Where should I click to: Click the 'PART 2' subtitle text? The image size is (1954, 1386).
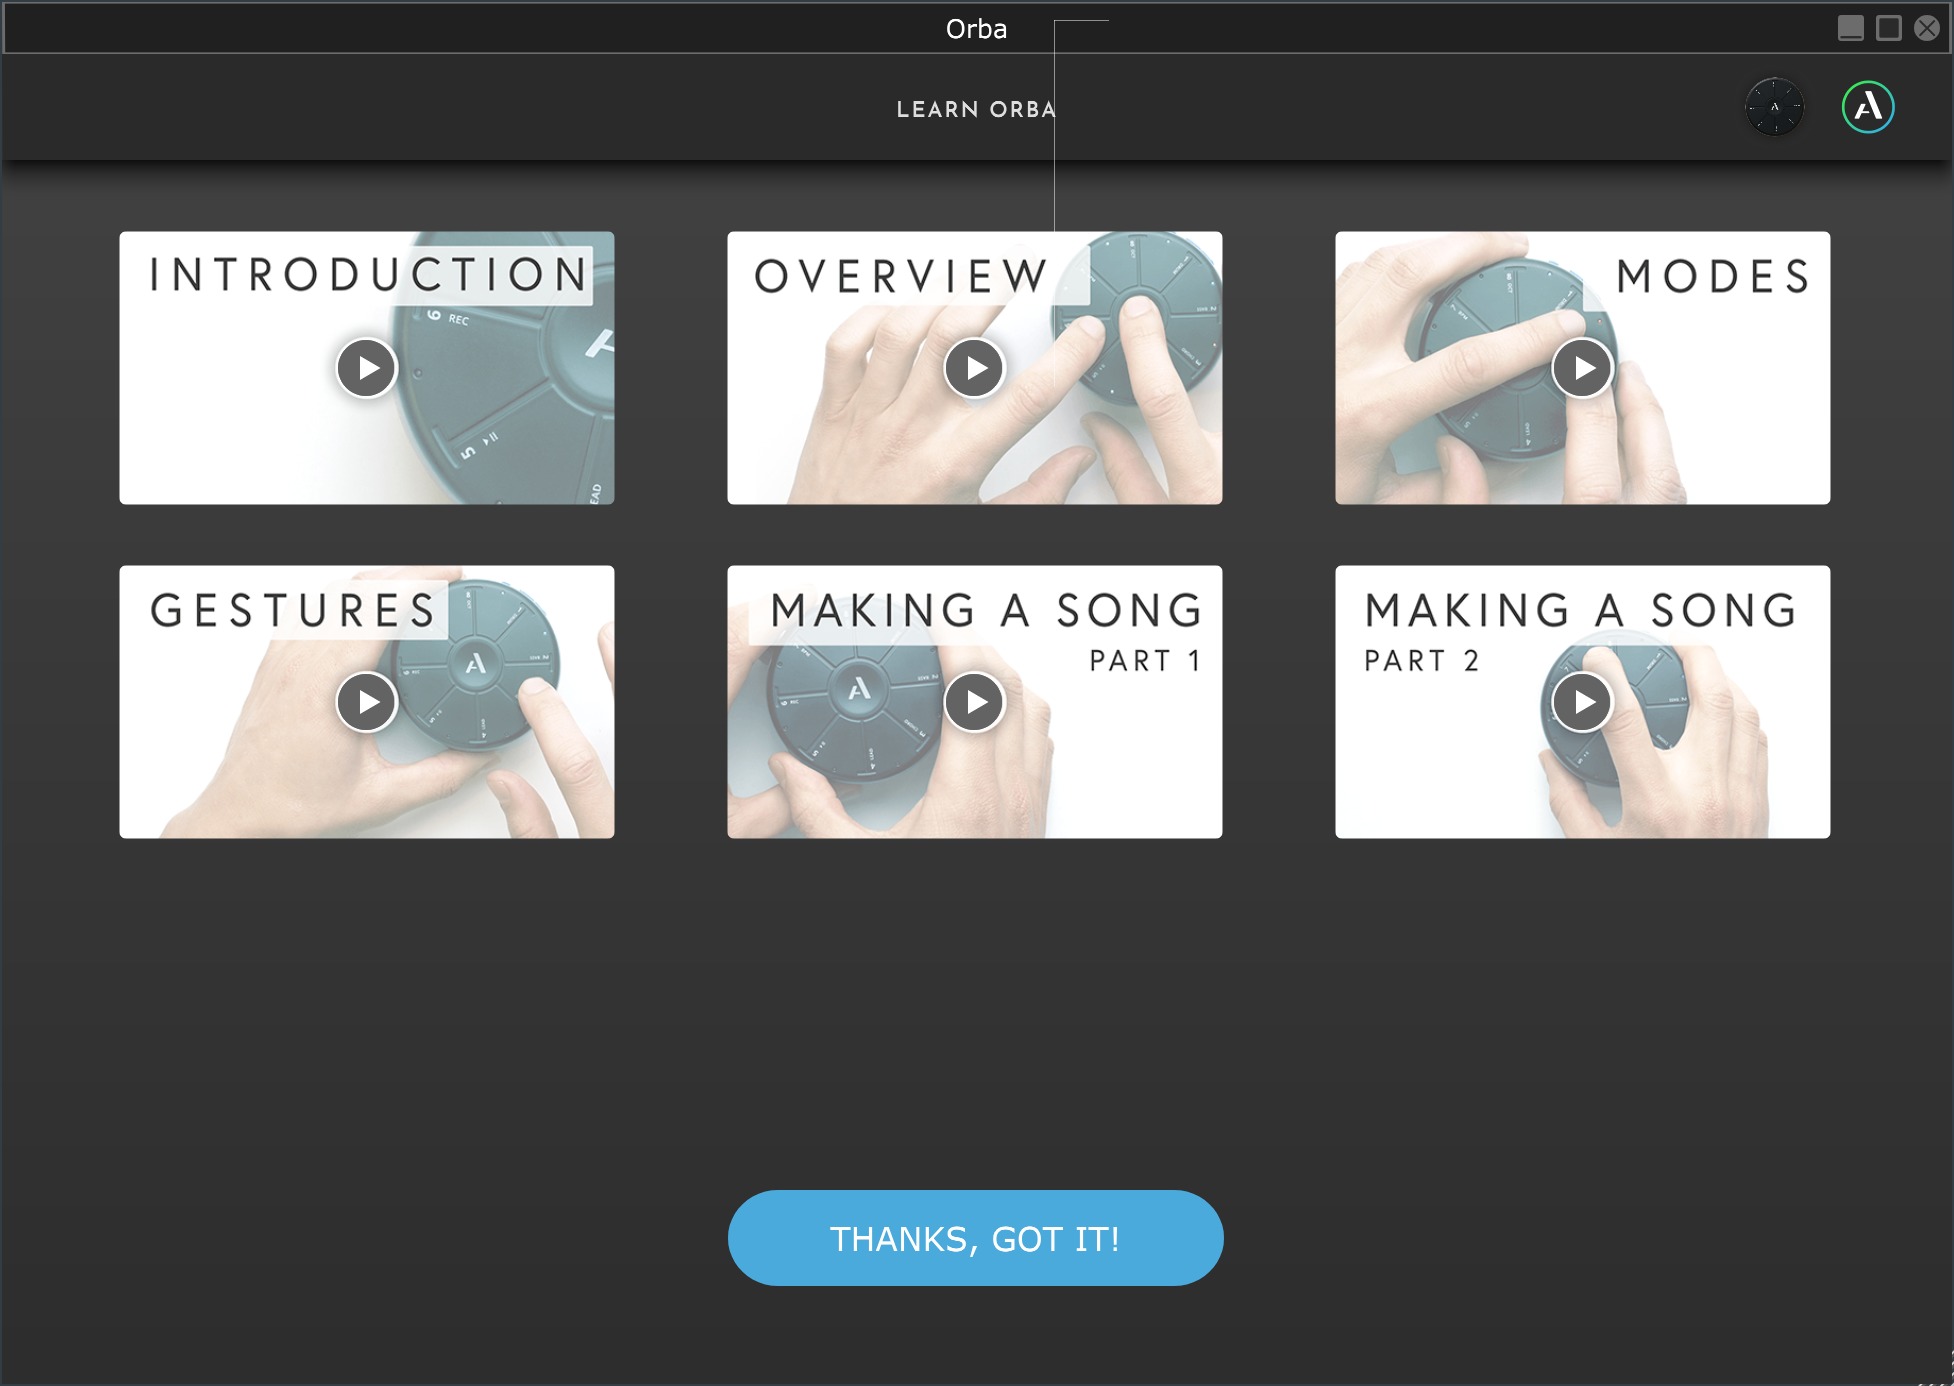pos(1421,661)
